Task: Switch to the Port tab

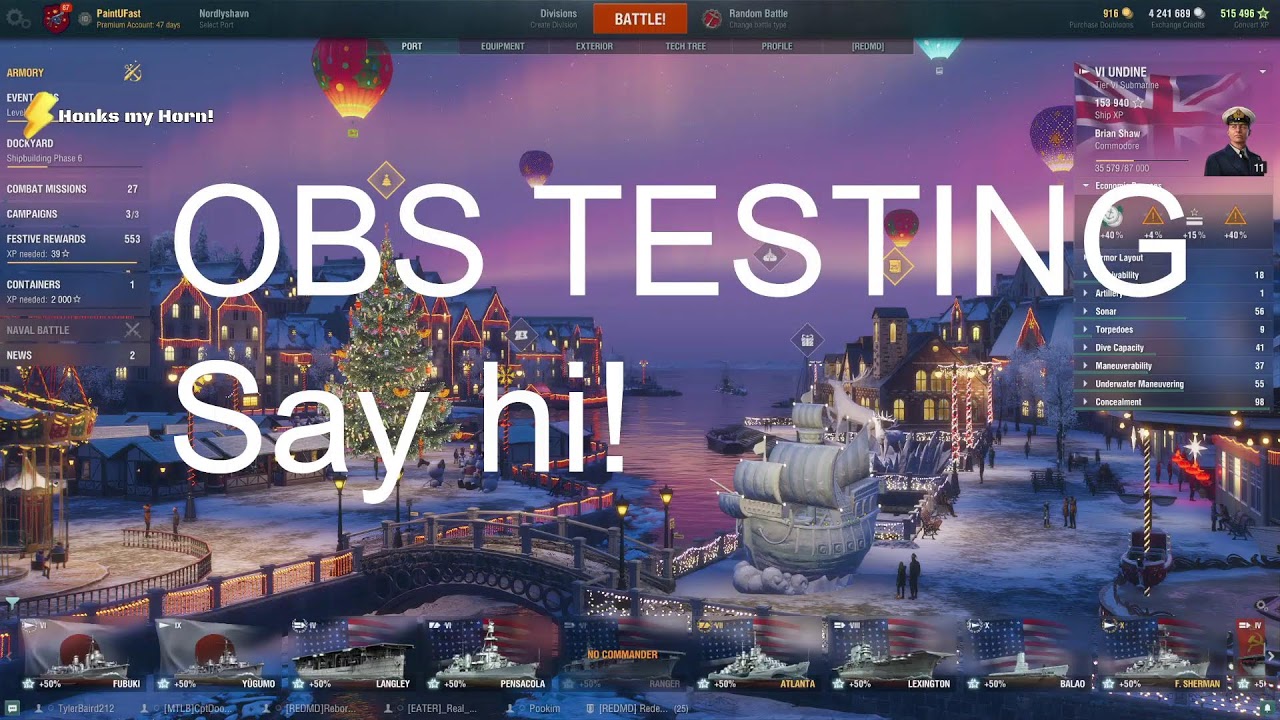Action: pyautogui.click(x=412, y=46)
